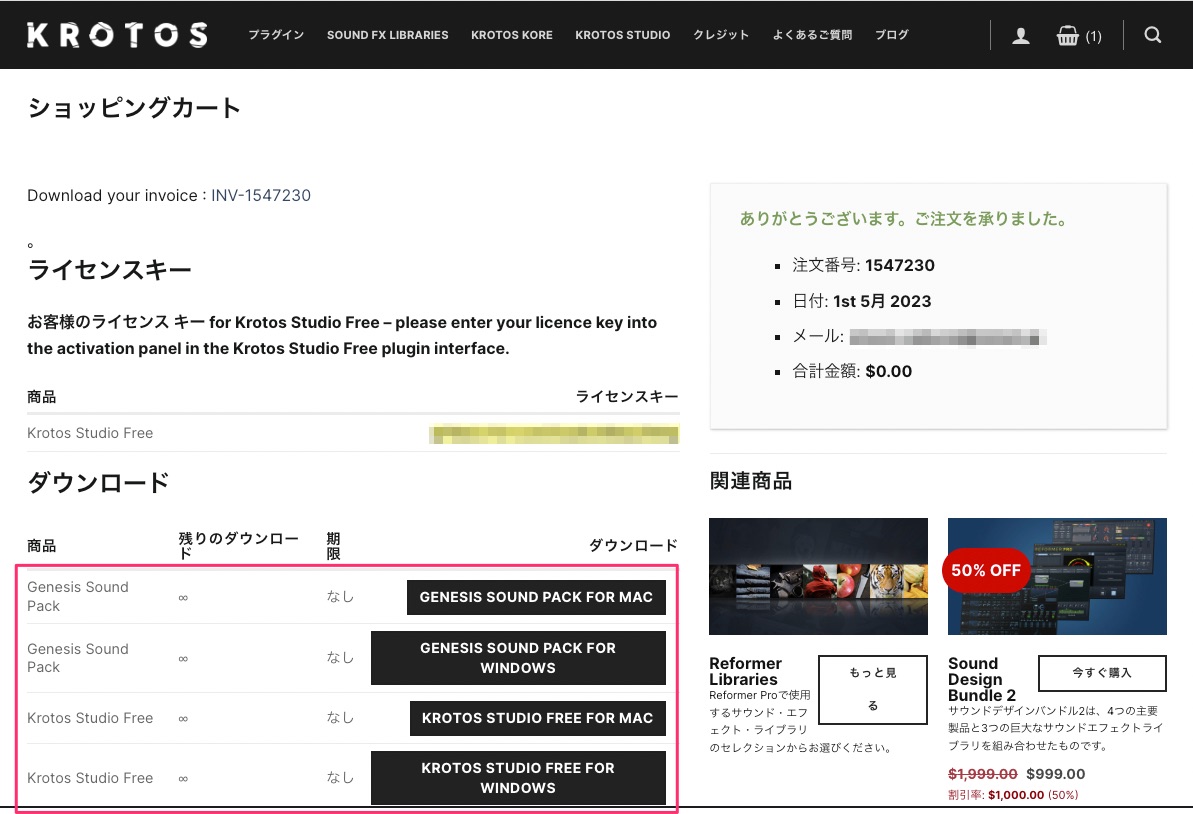The image size is (1193, 814).
Task: Click the cart item count (1)
Action: pos(1093,37)
